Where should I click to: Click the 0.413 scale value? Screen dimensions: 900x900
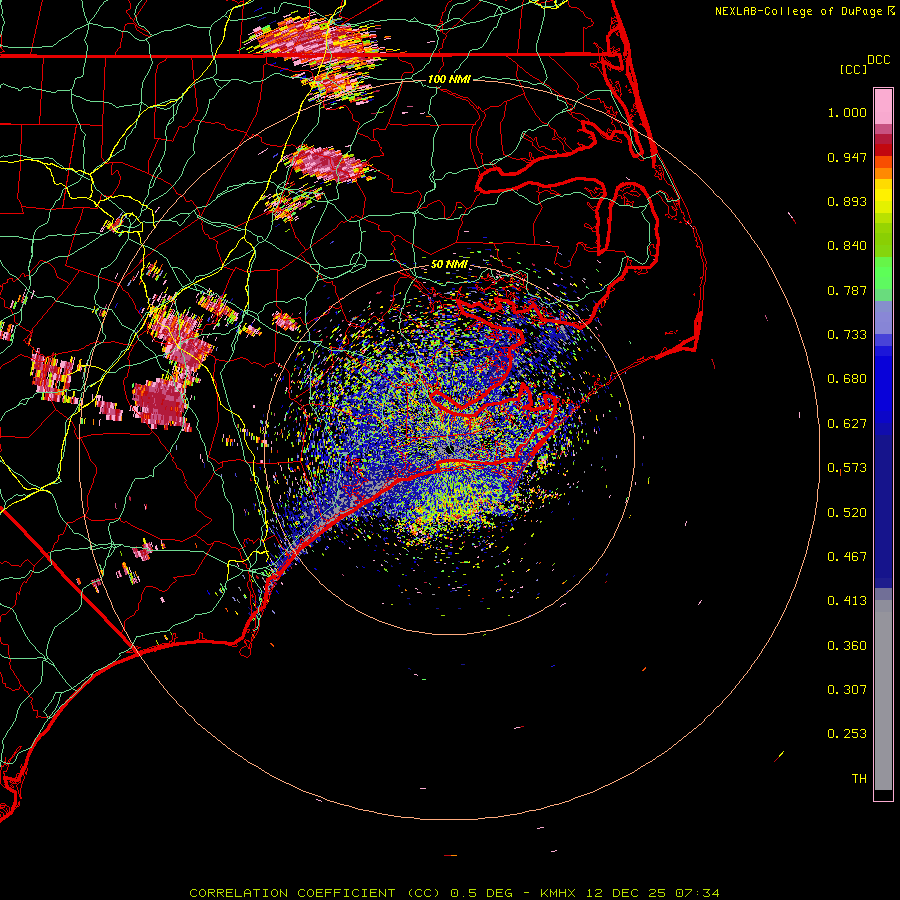pyautogui.click(x=847, y=601)
